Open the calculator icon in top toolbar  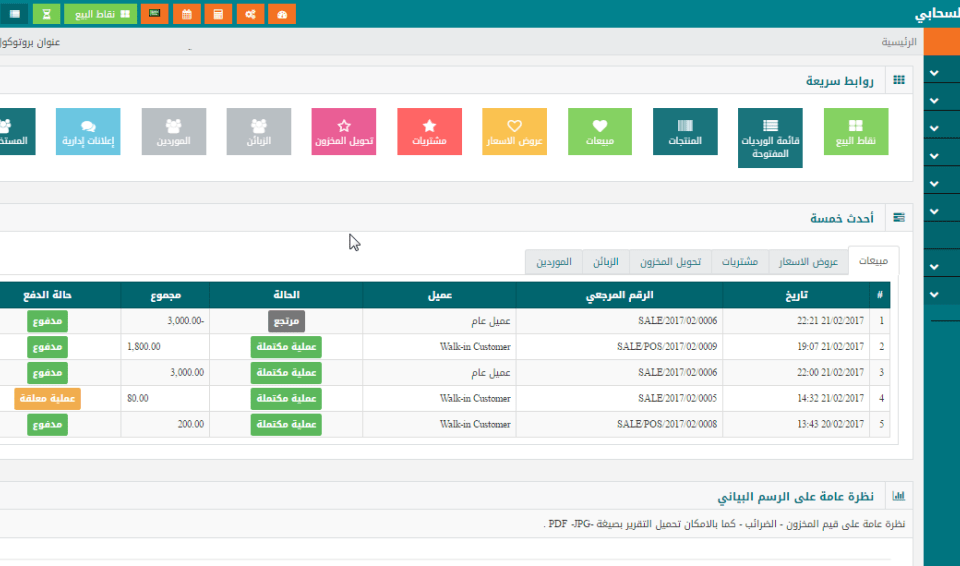coord(218,14)
